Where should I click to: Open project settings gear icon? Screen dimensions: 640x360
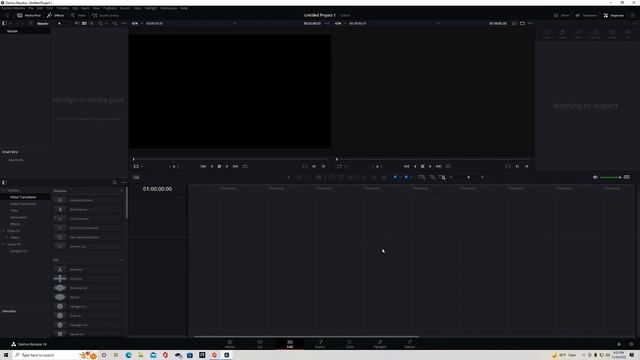tap(631, 344)
